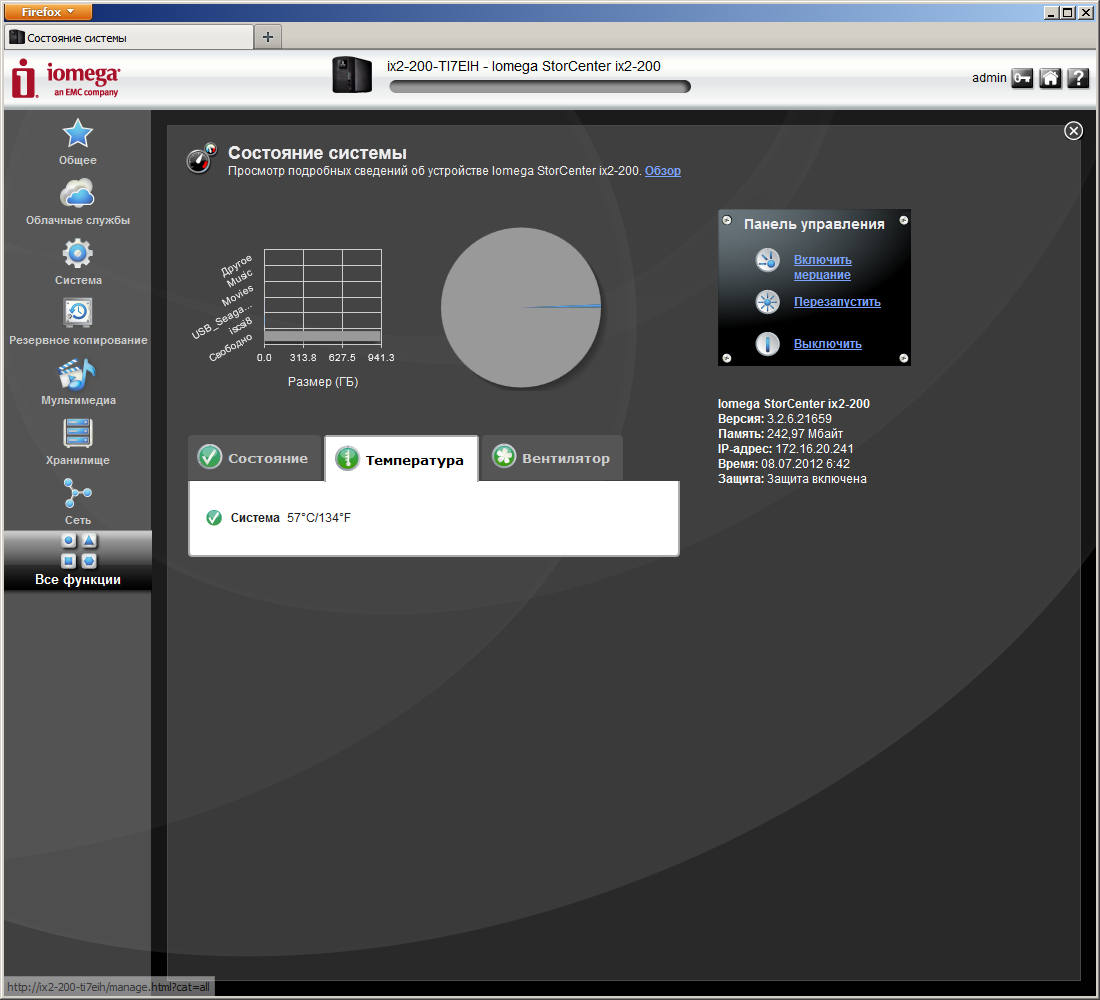1100x1000 pixels.
Task: Click the Память 242,97 Мбайт line
Action: pos(780,434)
